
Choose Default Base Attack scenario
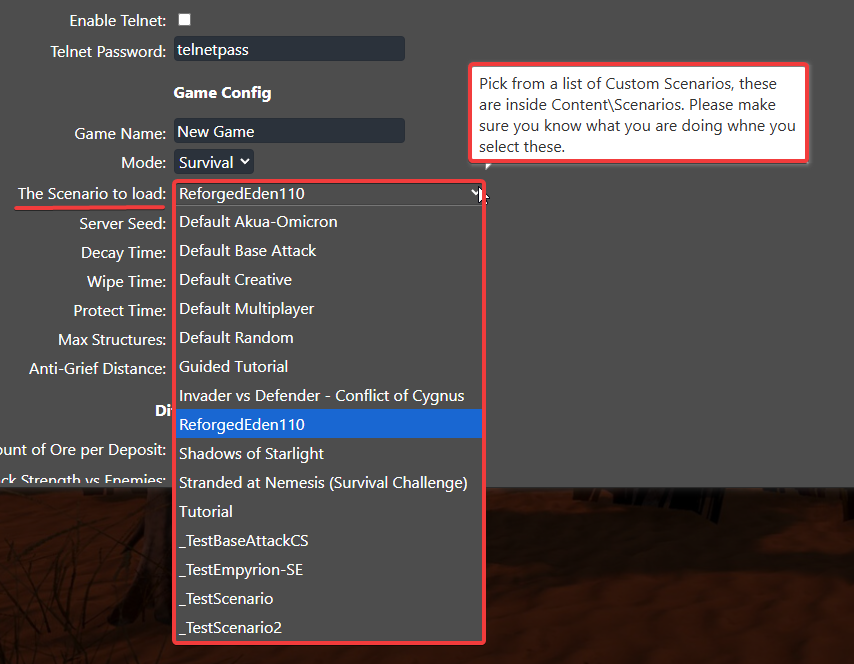(246, 250)
